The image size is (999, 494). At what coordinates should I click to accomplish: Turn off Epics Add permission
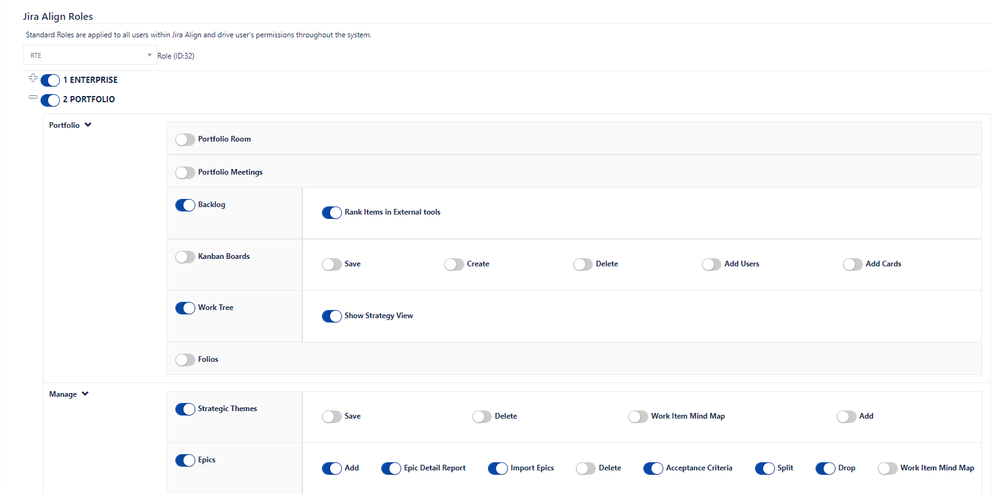[x=332, y=469]
